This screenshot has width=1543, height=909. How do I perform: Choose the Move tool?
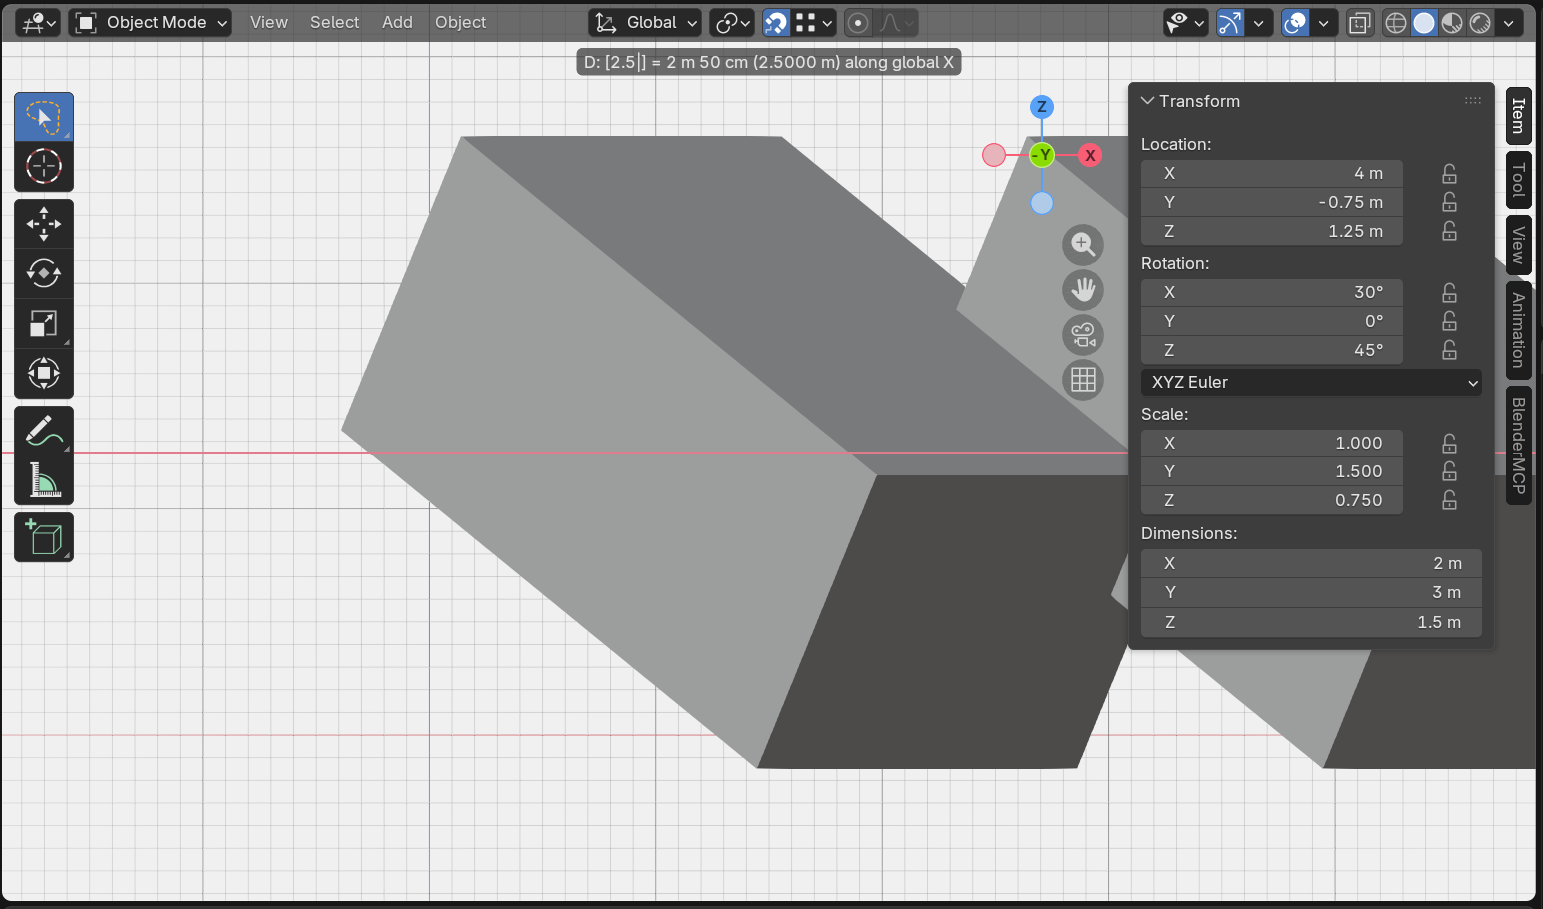(x=44, y=224)
